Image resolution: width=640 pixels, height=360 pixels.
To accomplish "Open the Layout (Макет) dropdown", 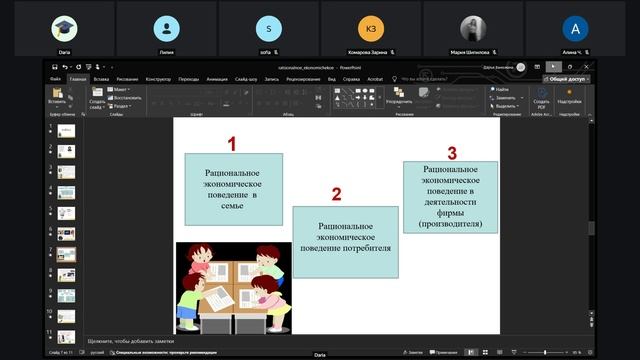I will click(x=119, y=89).
